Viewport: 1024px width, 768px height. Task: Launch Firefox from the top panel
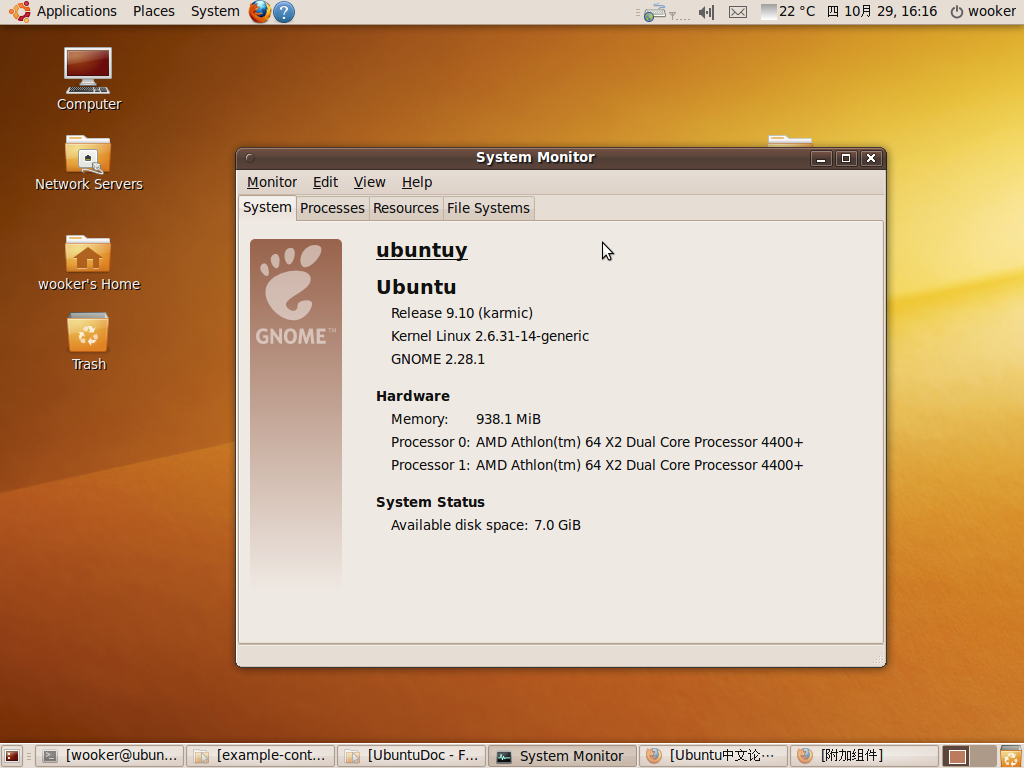click(259, 12)
